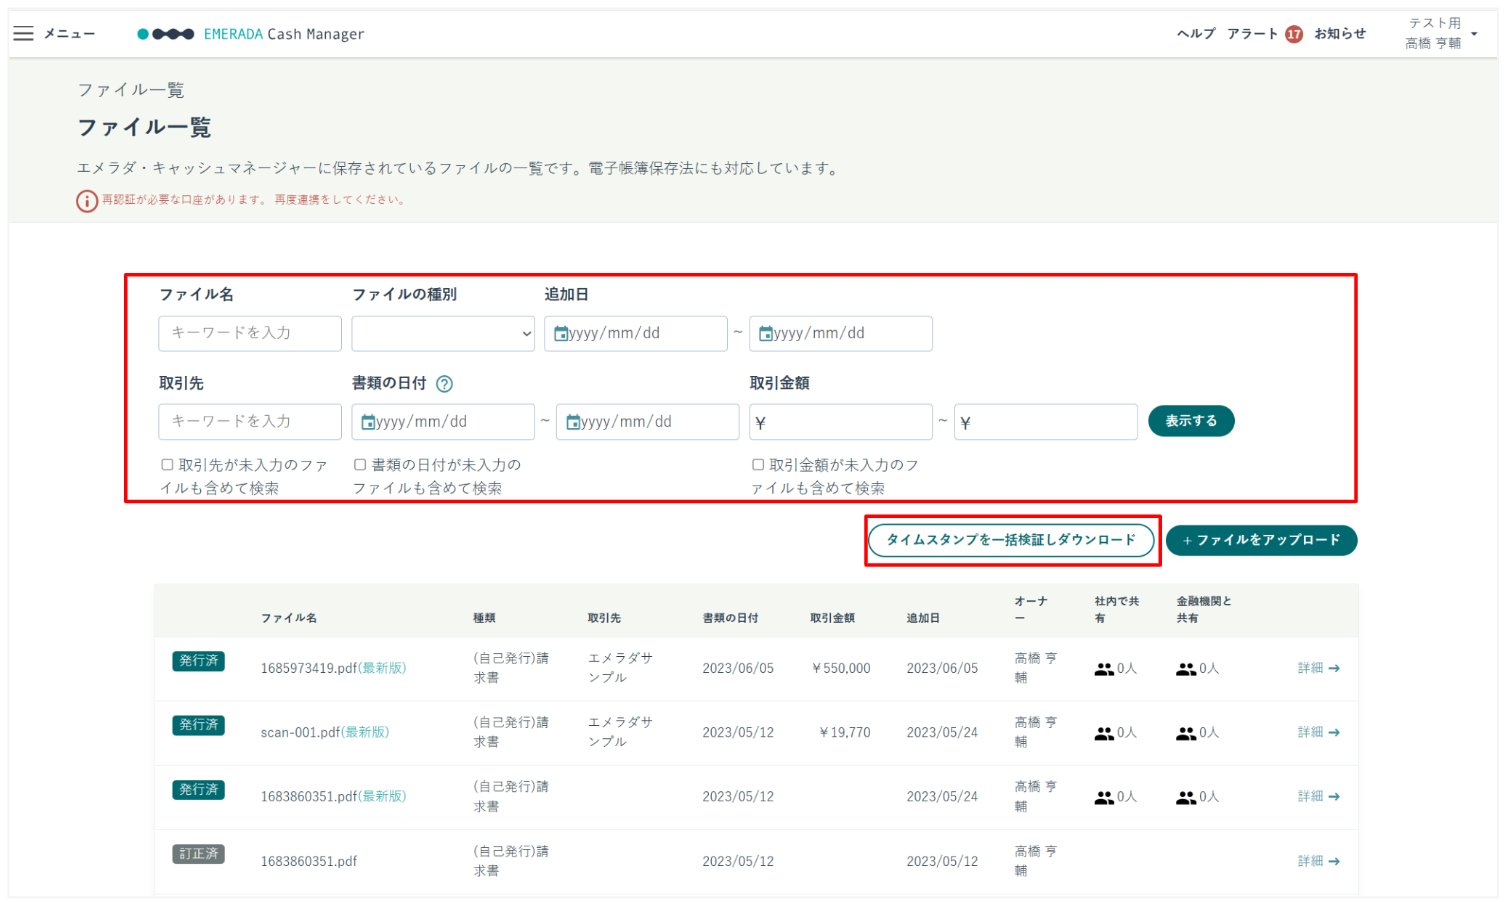Check 書類の日付が未入力のファイルも含めて検索

point(360,465)
